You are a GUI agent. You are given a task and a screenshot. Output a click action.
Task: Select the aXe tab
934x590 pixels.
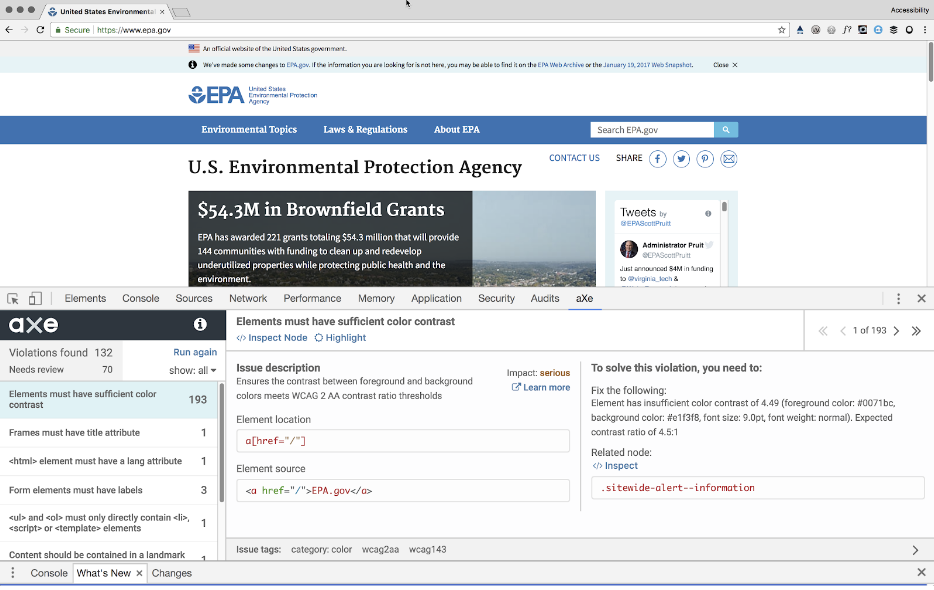(584, 299)
